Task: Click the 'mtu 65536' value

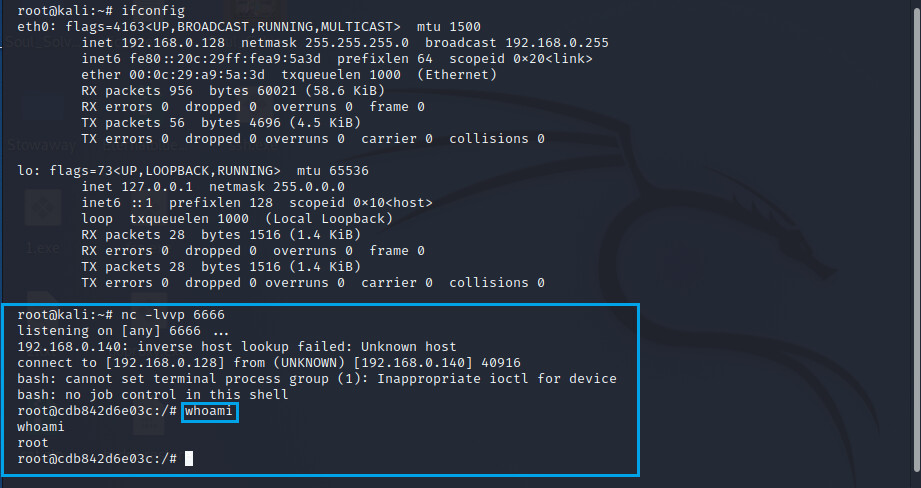Action: coord(332,171)
